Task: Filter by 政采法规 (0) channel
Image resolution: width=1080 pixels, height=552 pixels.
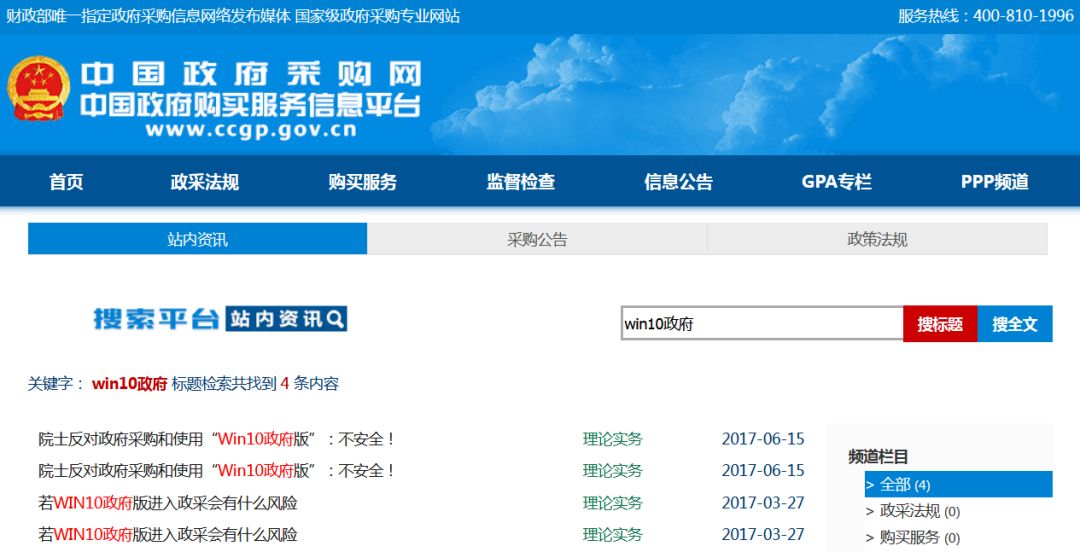Action: (x=913, y=511)
